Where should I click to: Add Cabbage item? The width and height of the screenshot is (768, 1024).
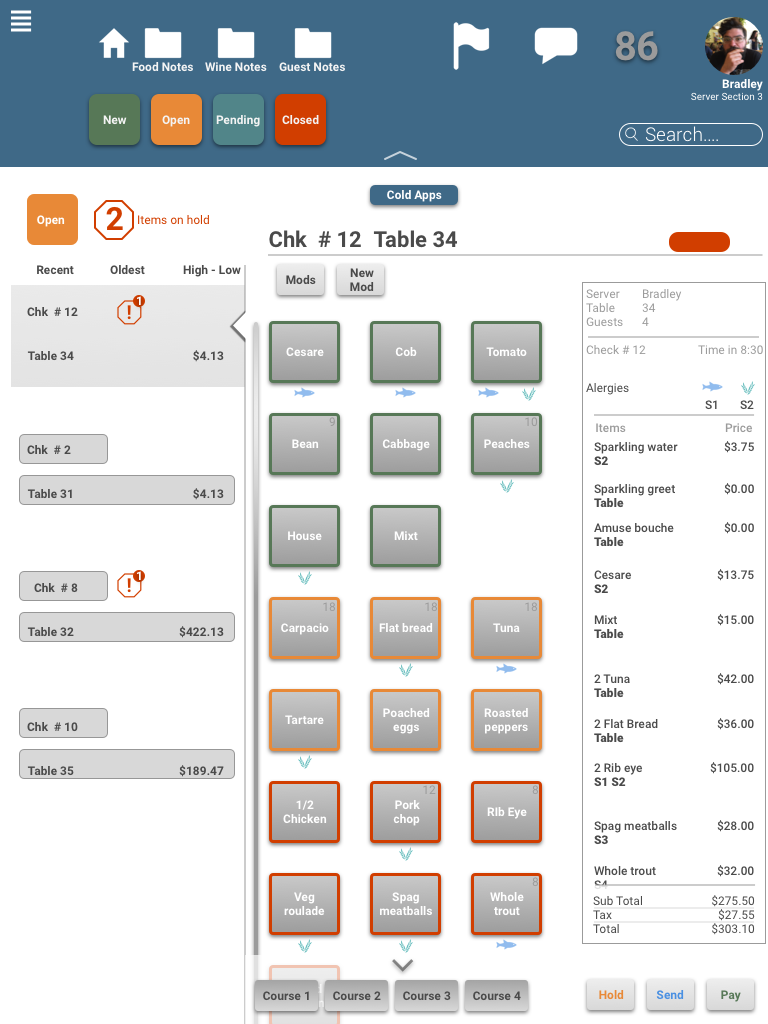(406, 444)
